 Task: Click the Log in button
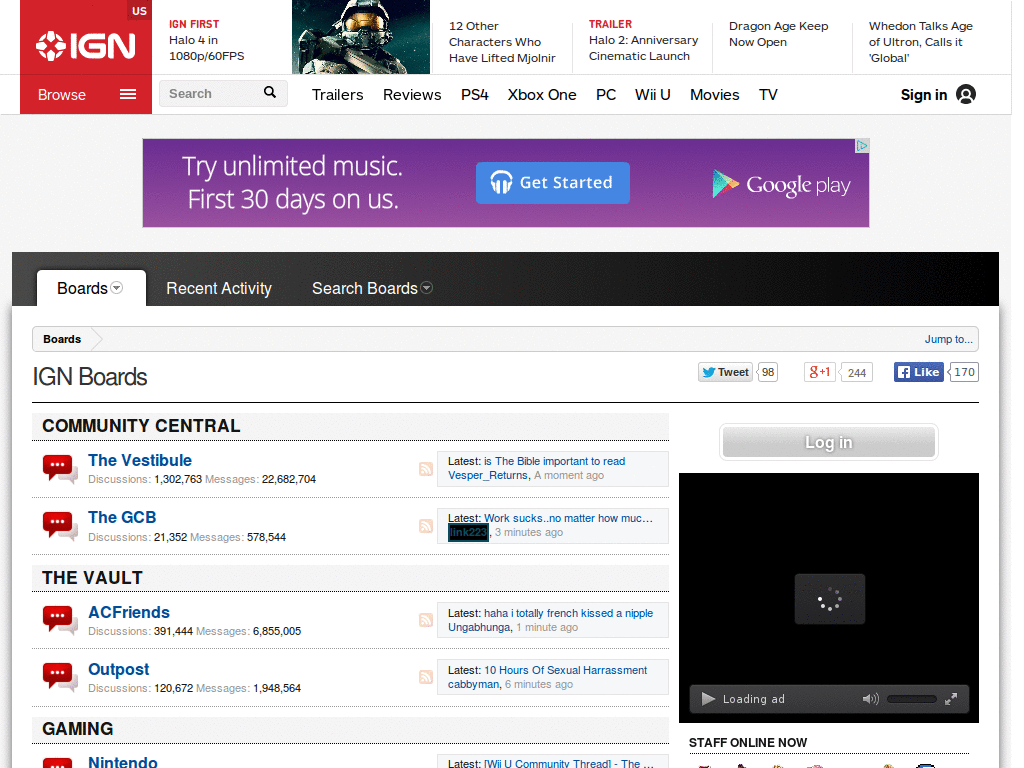point(829,442)
